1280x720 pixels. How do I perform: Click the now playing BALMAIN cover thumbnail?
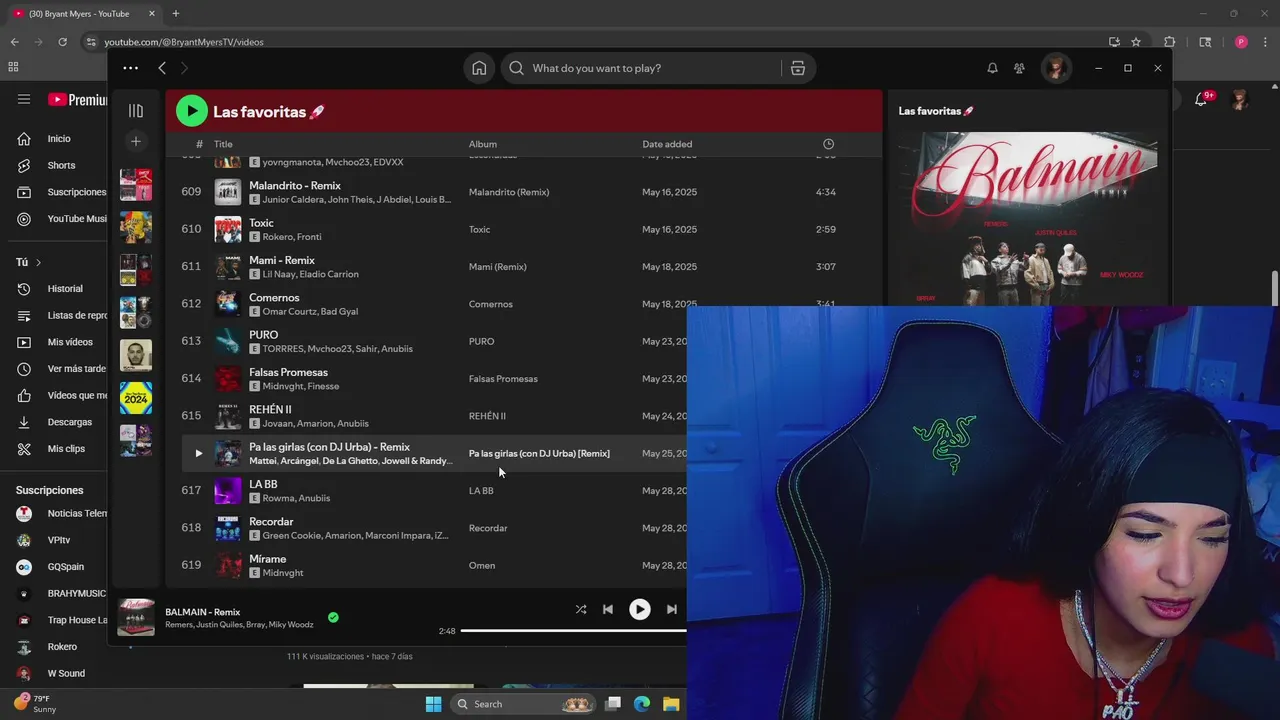(136, 617)
